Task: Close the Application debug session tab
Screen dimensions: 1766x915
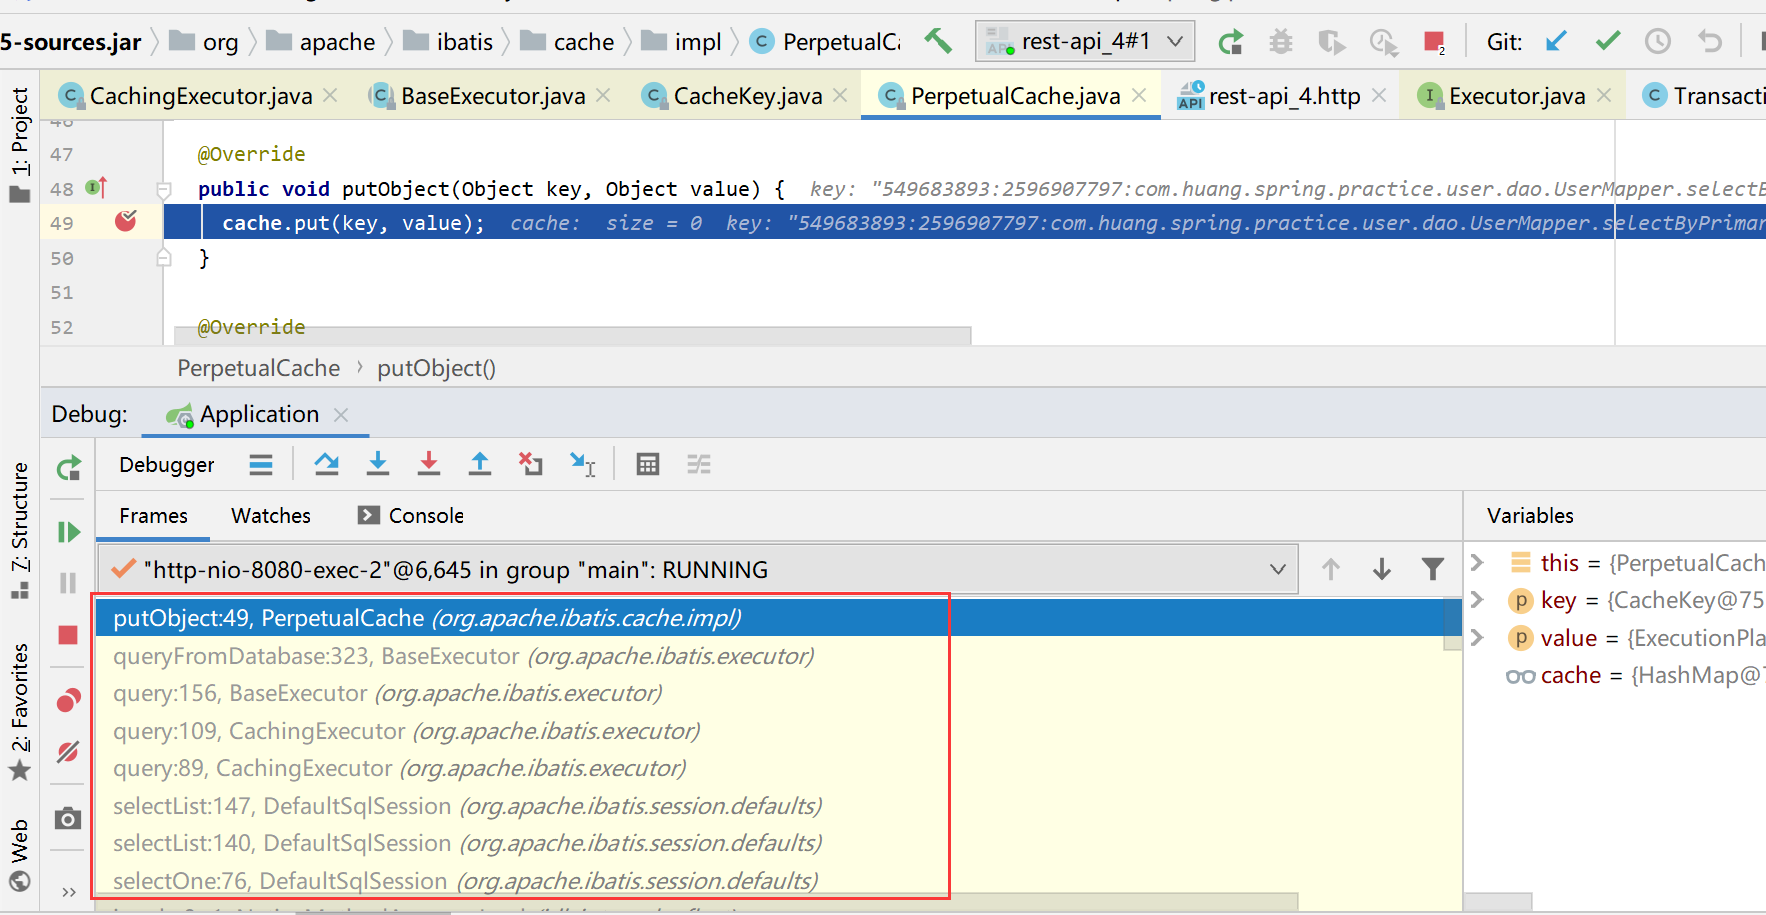Action: 341,414
